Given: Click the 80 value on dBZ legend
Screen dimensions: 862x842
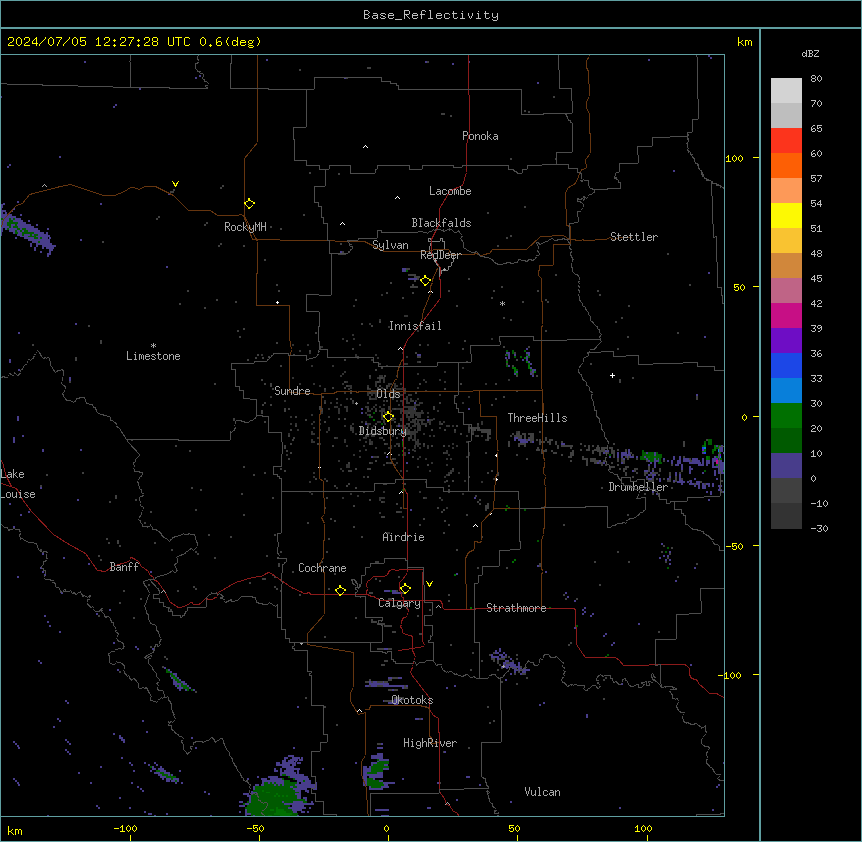Looking at the screenshot, I should (816, 79).
